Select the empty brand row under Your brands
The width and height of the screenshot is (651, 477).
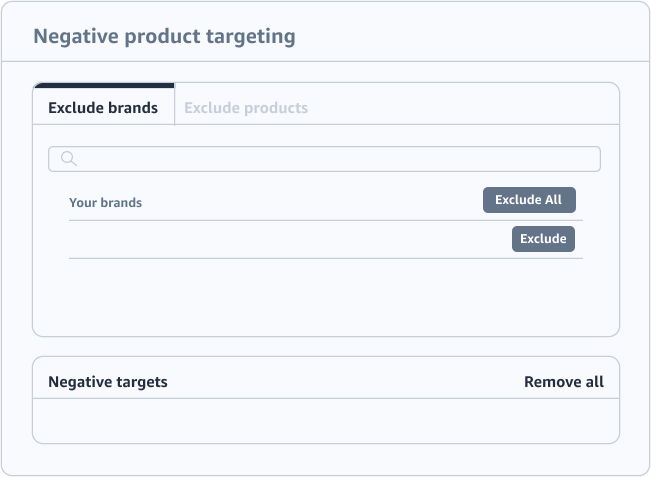pos(326,240)
